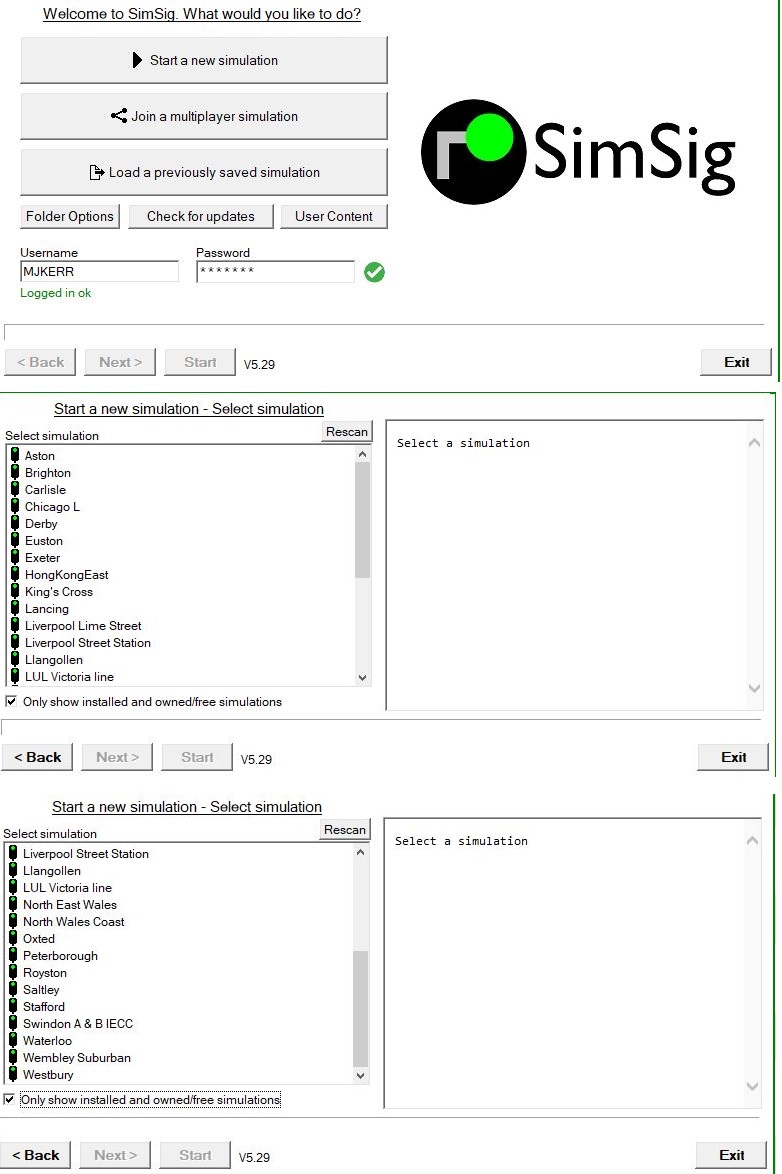Uncheck installed-only filter under list containing Aston
The height and width of the screenshot is (1174, 782).
(x=11, y=702)
